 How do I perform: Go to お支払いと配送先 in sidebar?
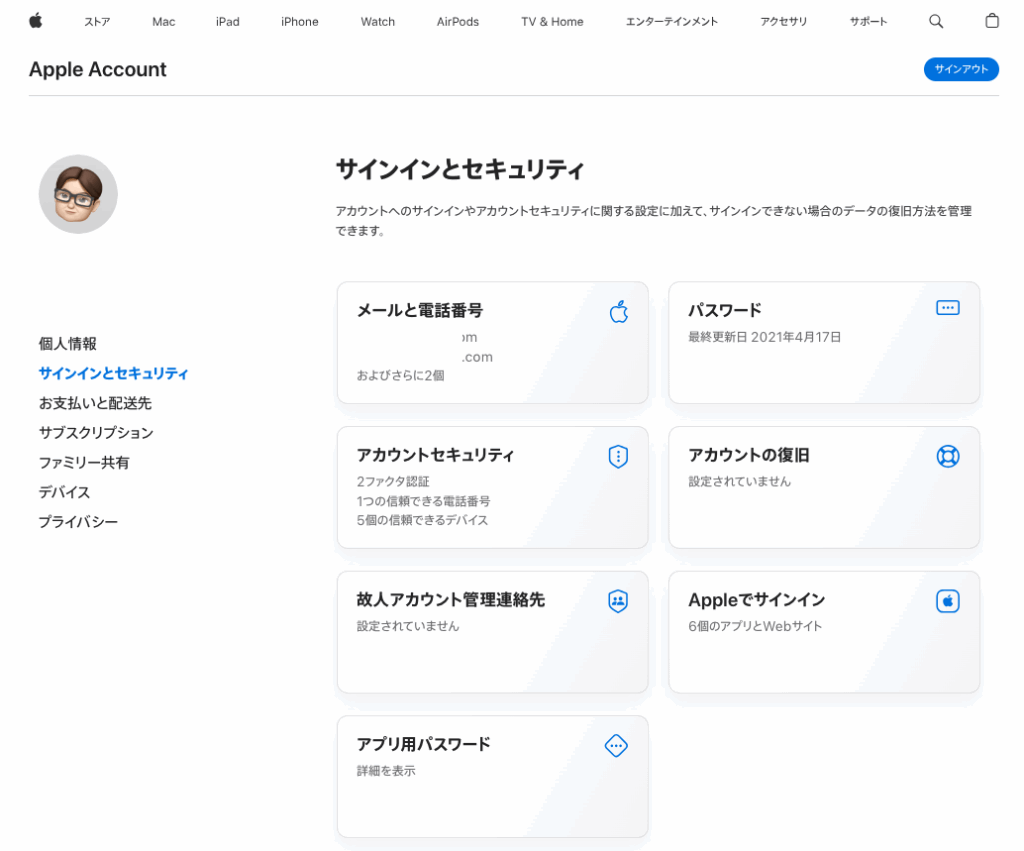[95, 403]
